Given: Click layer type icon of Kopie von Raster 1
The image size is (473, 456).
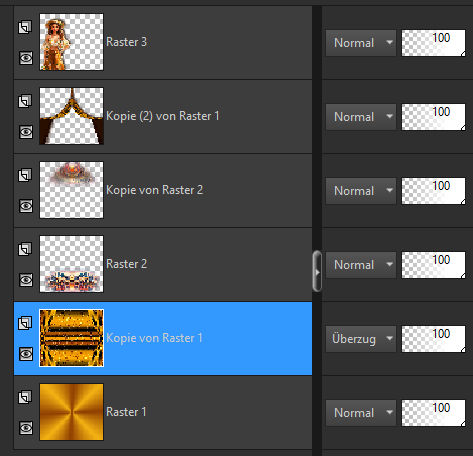Looking at the screenshot, I should 25,323.
